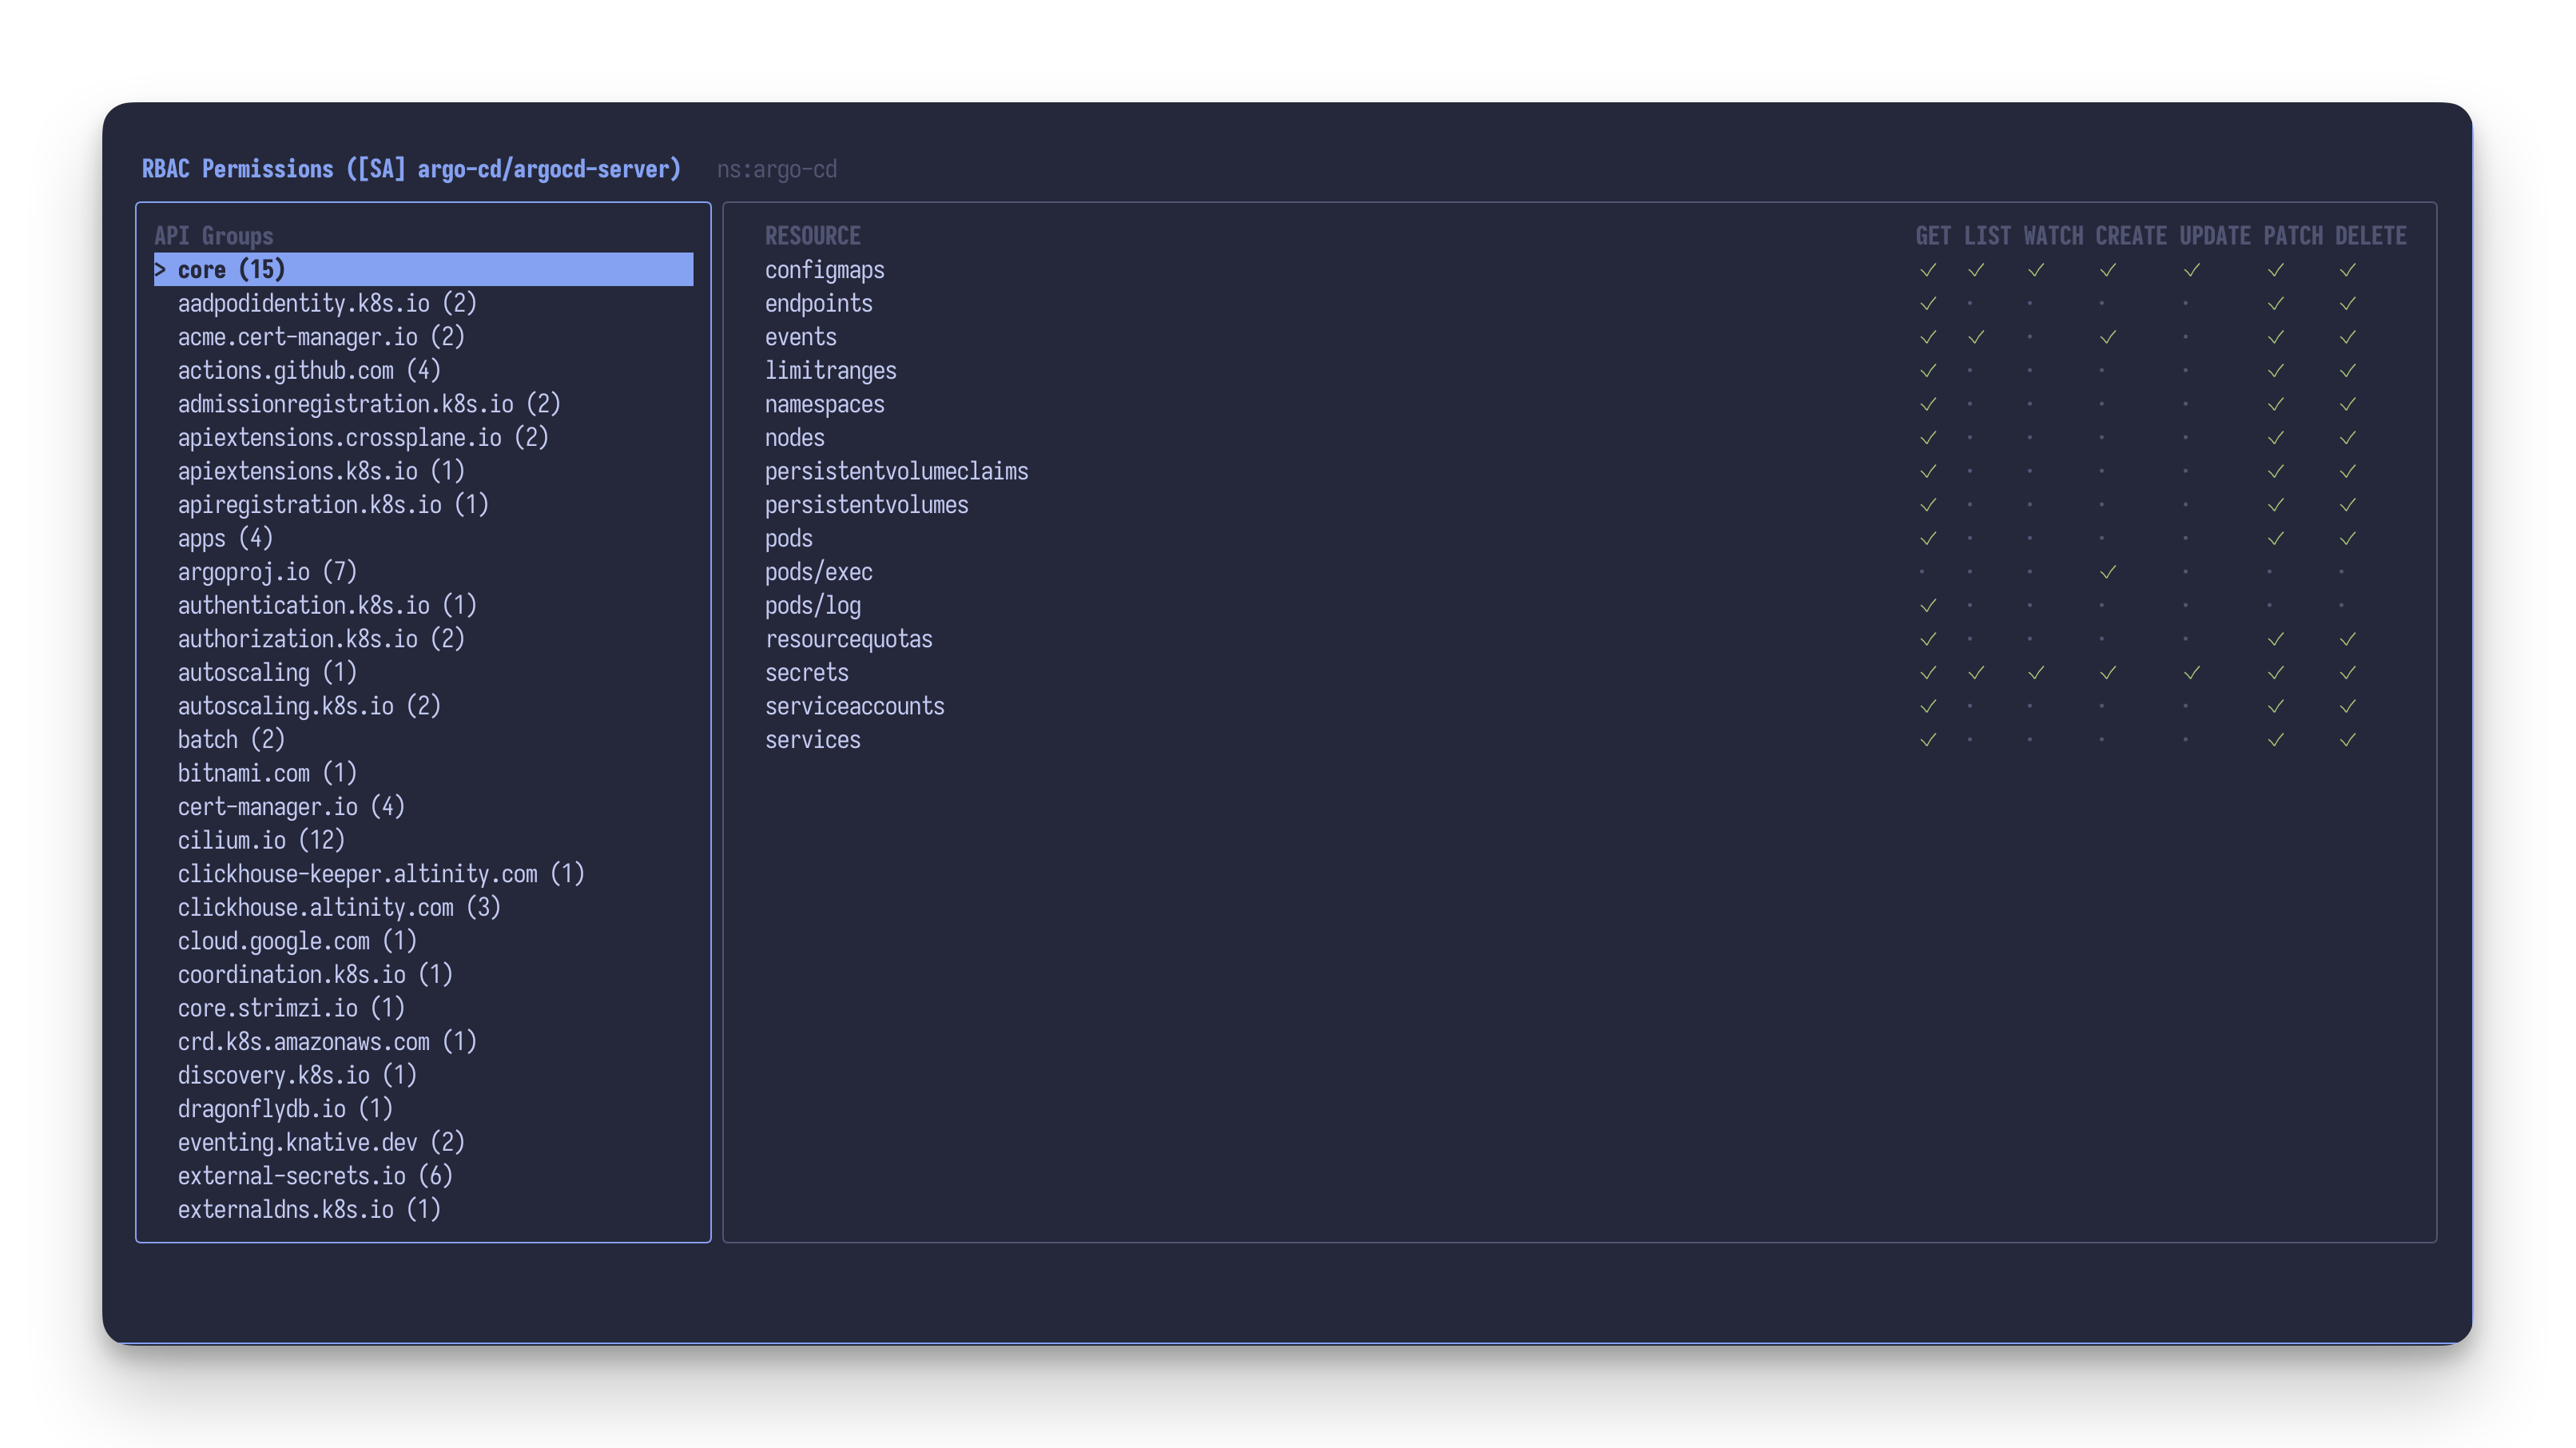Select the core (15) API group
Screen dimensions: 2576x1448
(x=423, y=269)
